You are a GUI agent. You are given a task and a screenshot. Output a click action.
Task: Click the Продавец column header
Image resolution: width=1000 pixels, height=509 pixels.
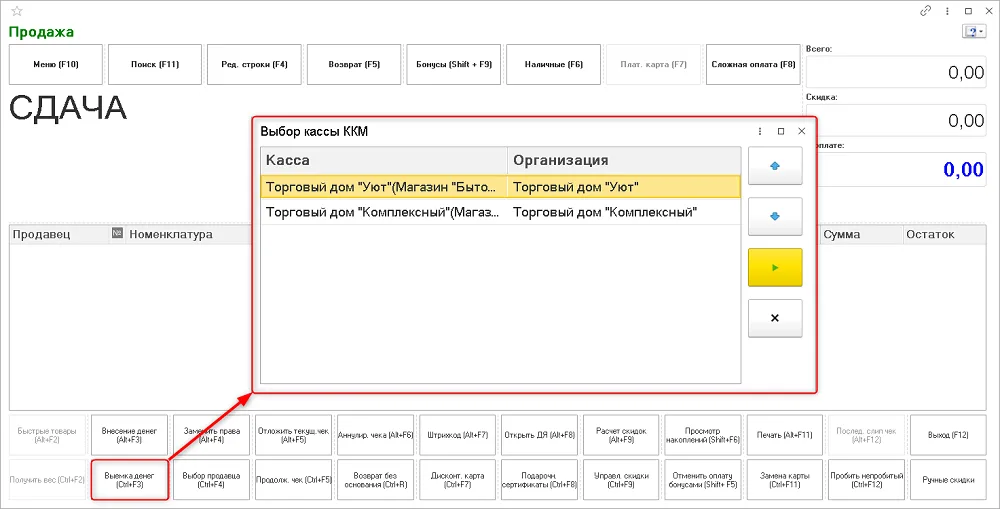59,234
